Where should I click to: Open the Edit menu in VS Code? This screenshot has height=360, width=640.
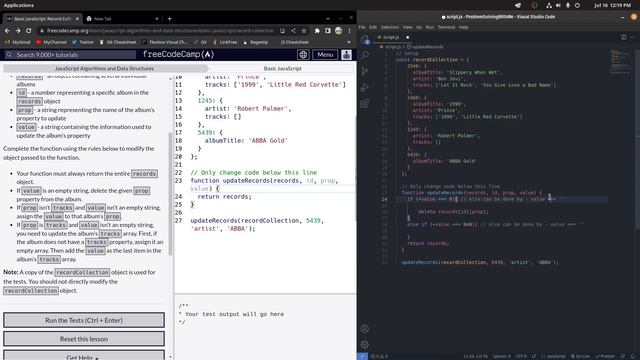373,27
